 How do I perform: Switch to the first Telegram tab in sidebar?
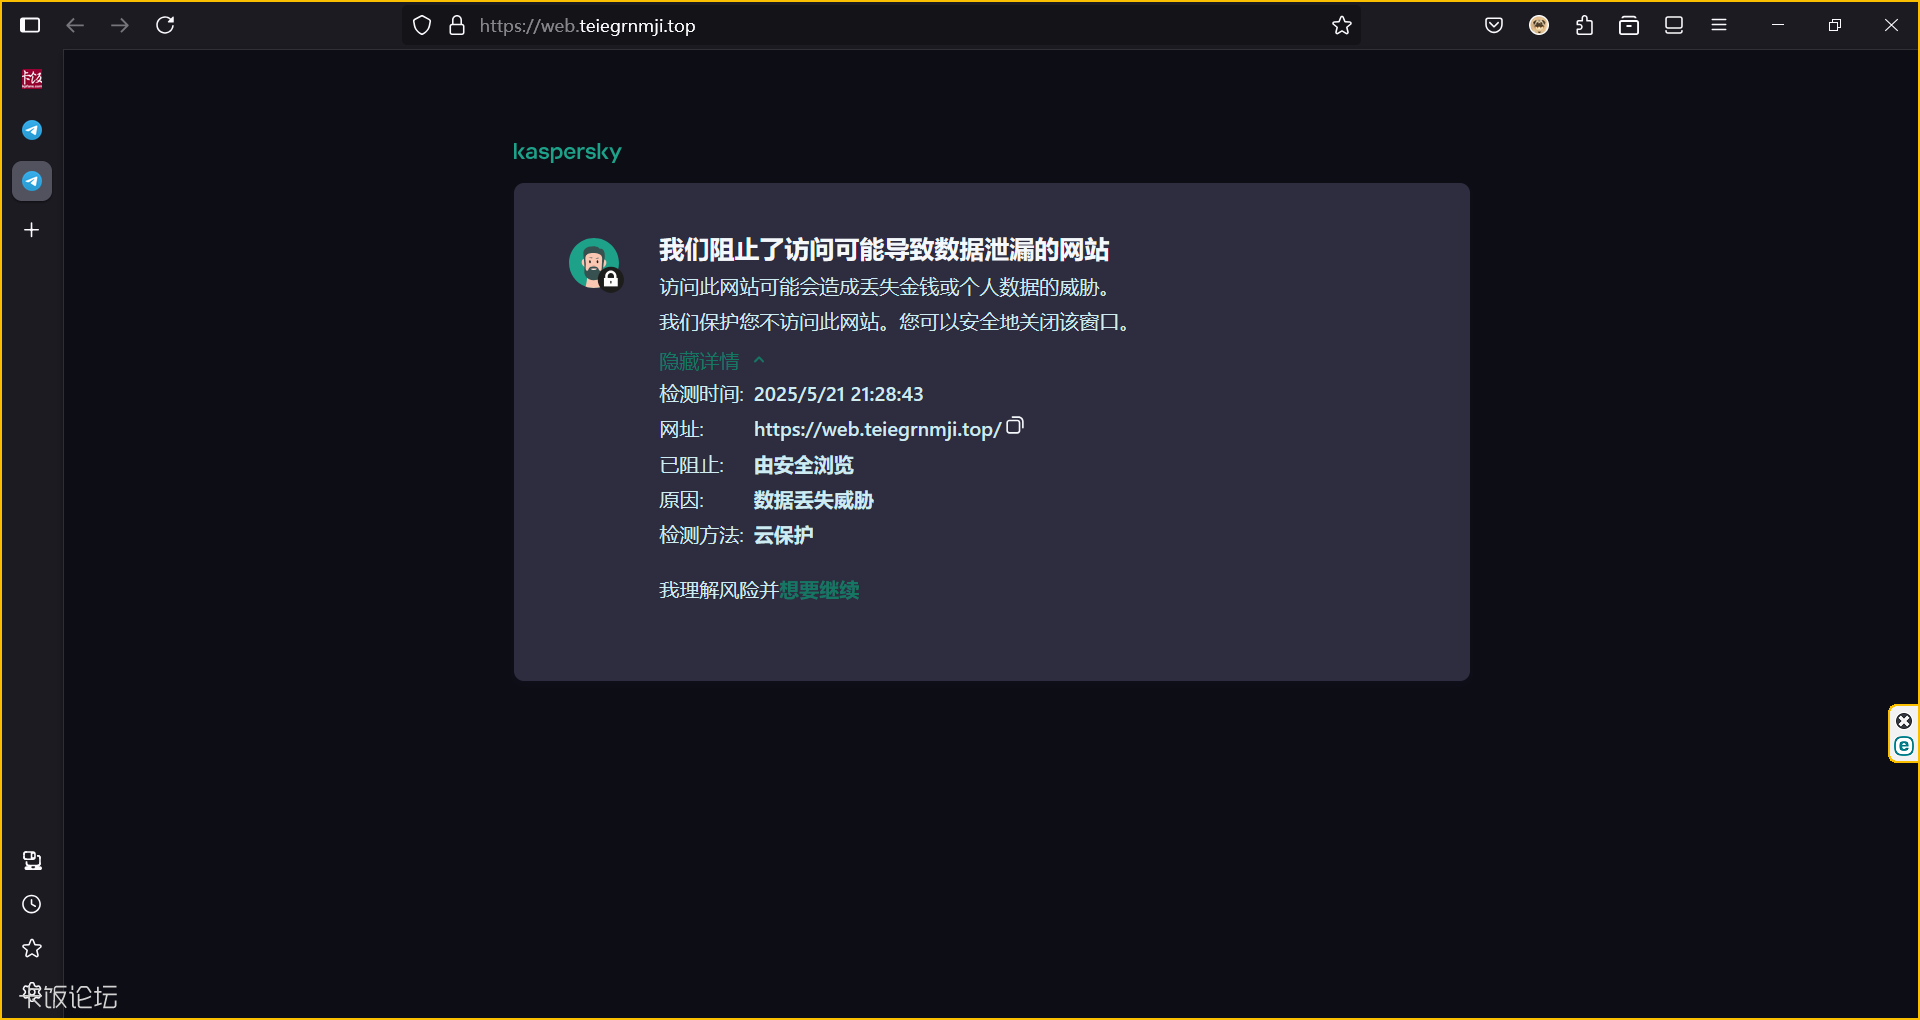pyautogui.click(x=32, y=130)
